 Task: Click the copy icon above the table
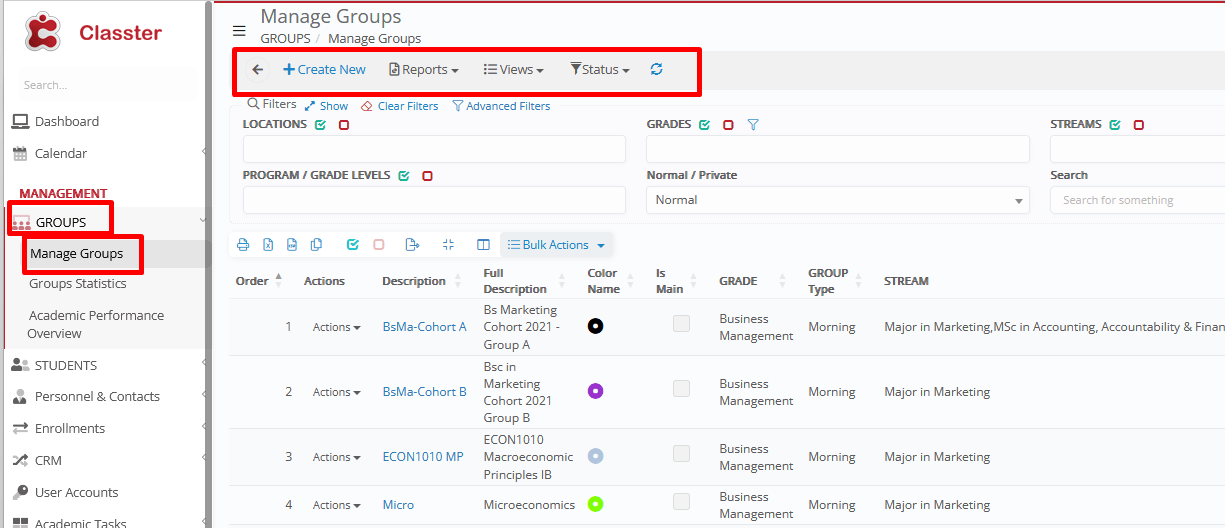(x=316, y=245)
